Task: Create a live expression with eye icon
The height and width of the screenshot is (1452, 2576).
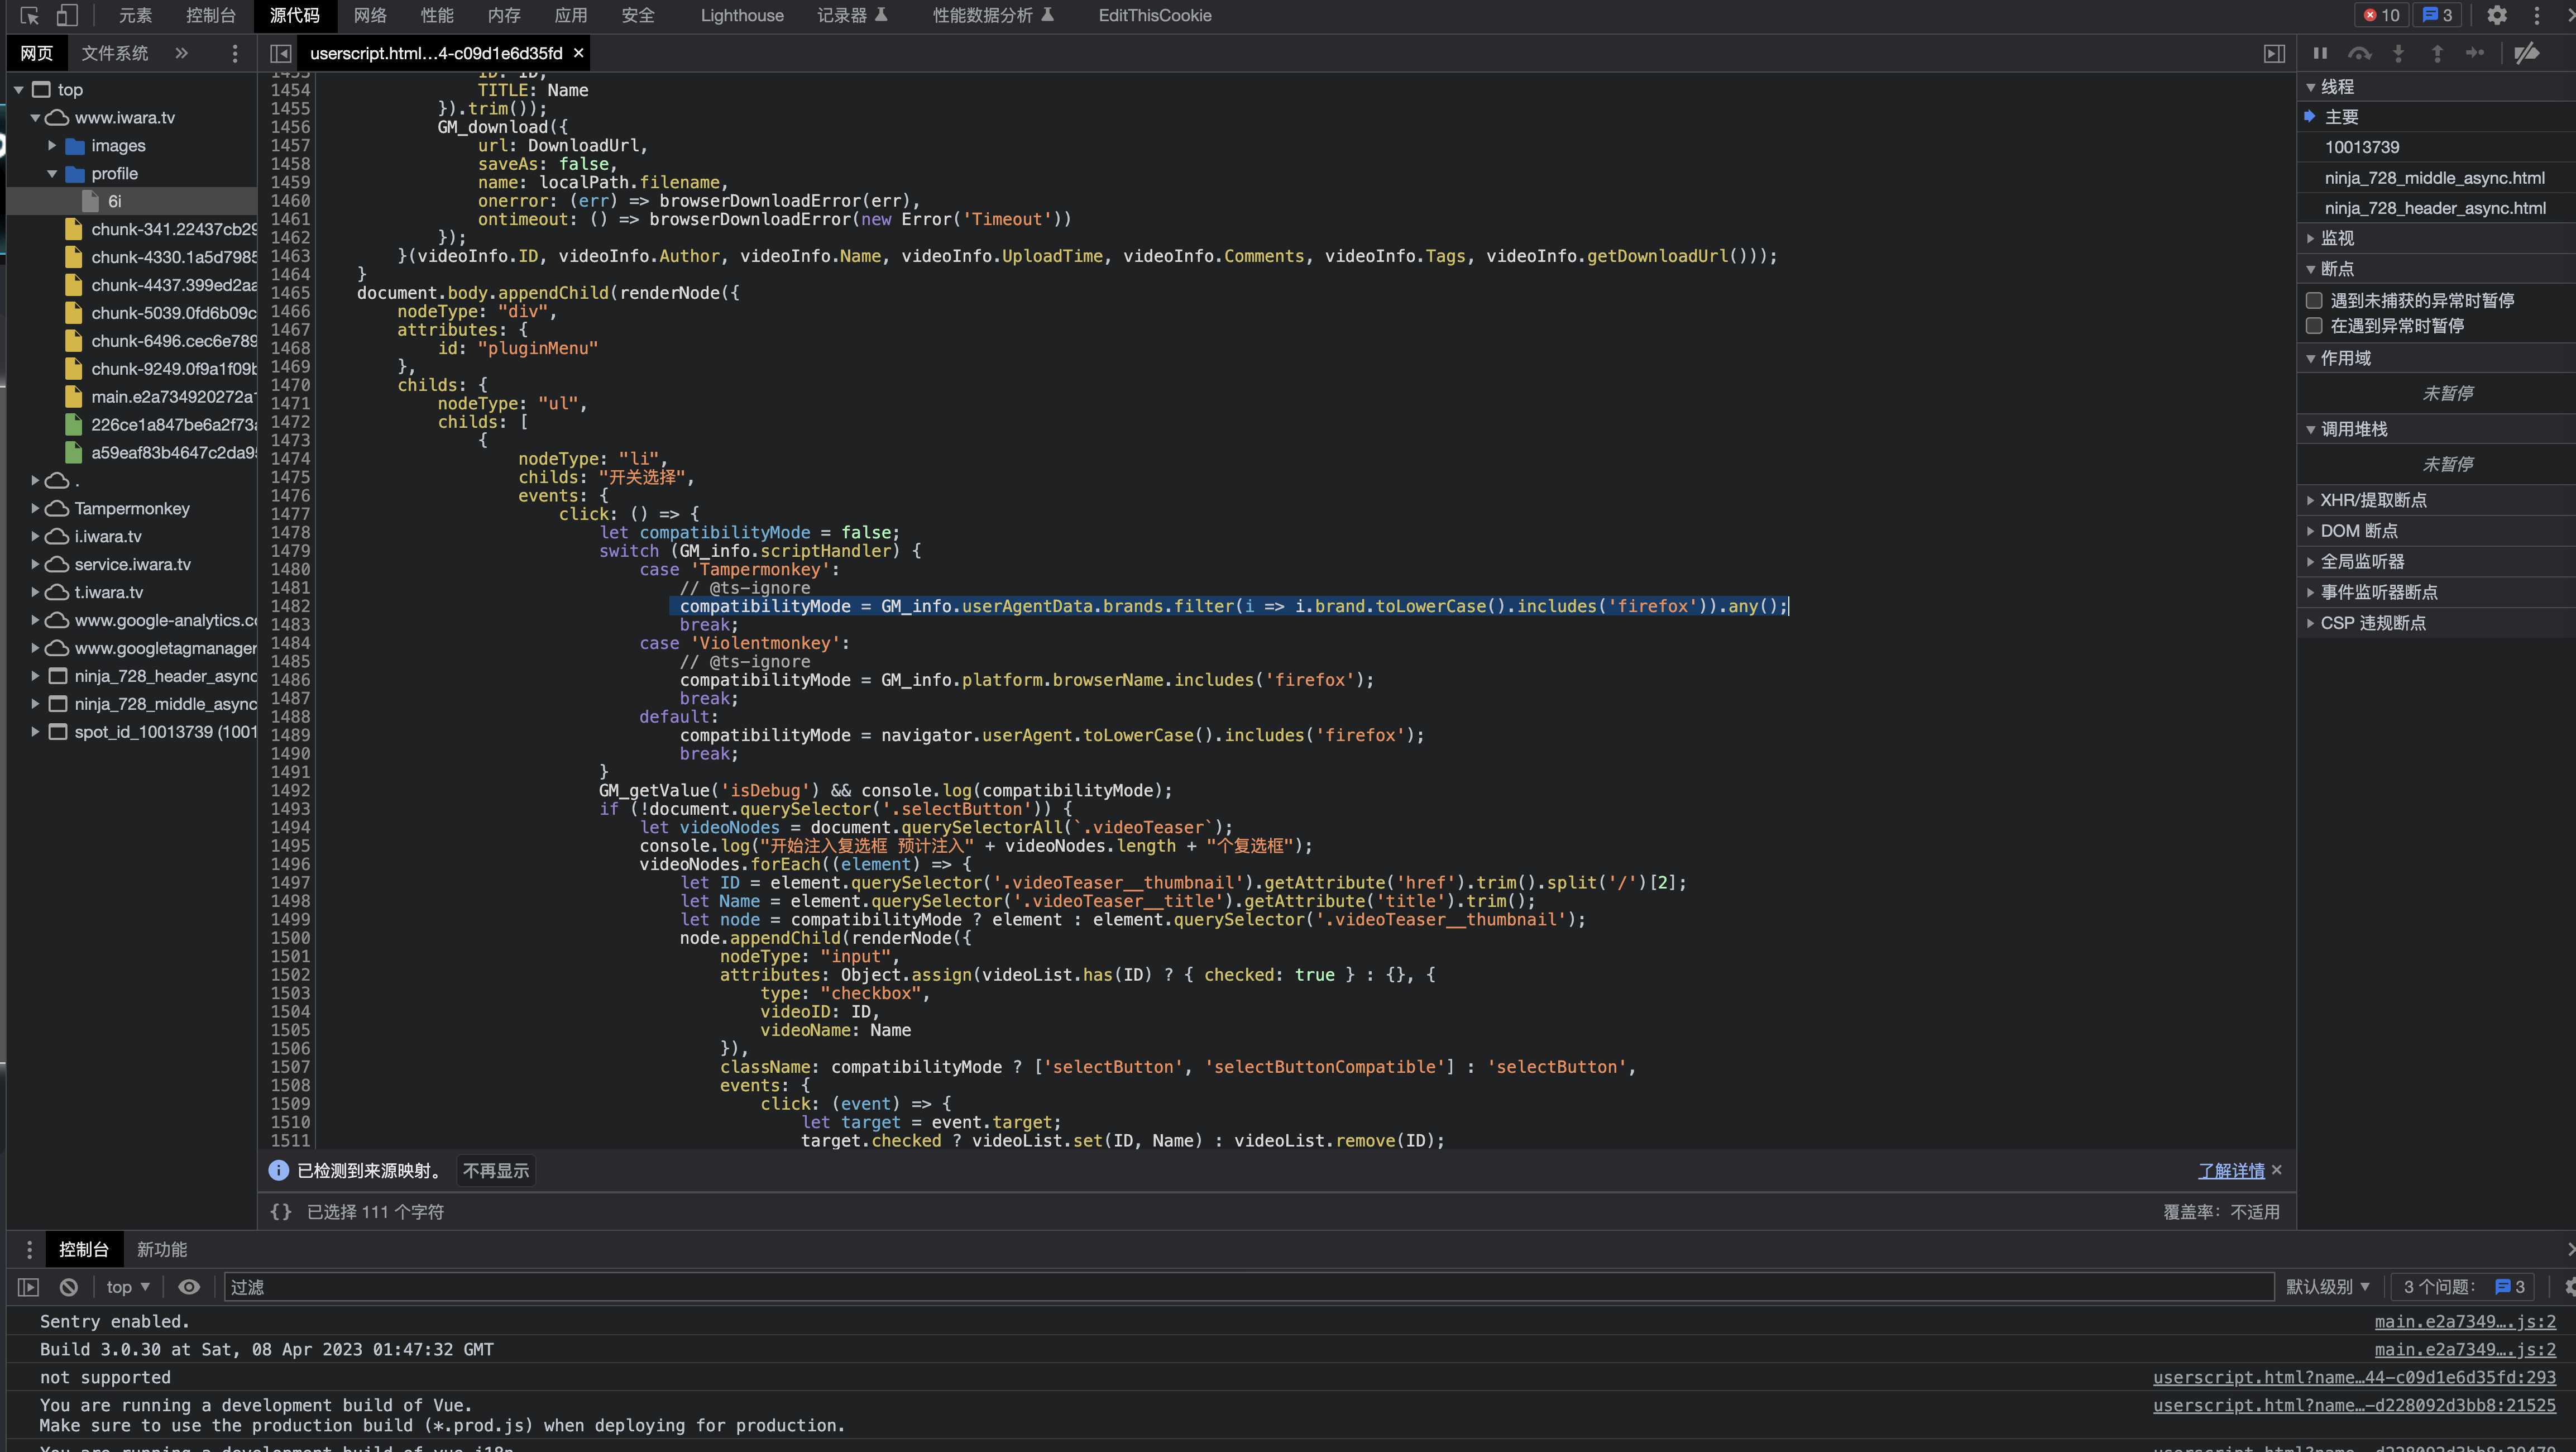Action: (x=189, y=1287)
